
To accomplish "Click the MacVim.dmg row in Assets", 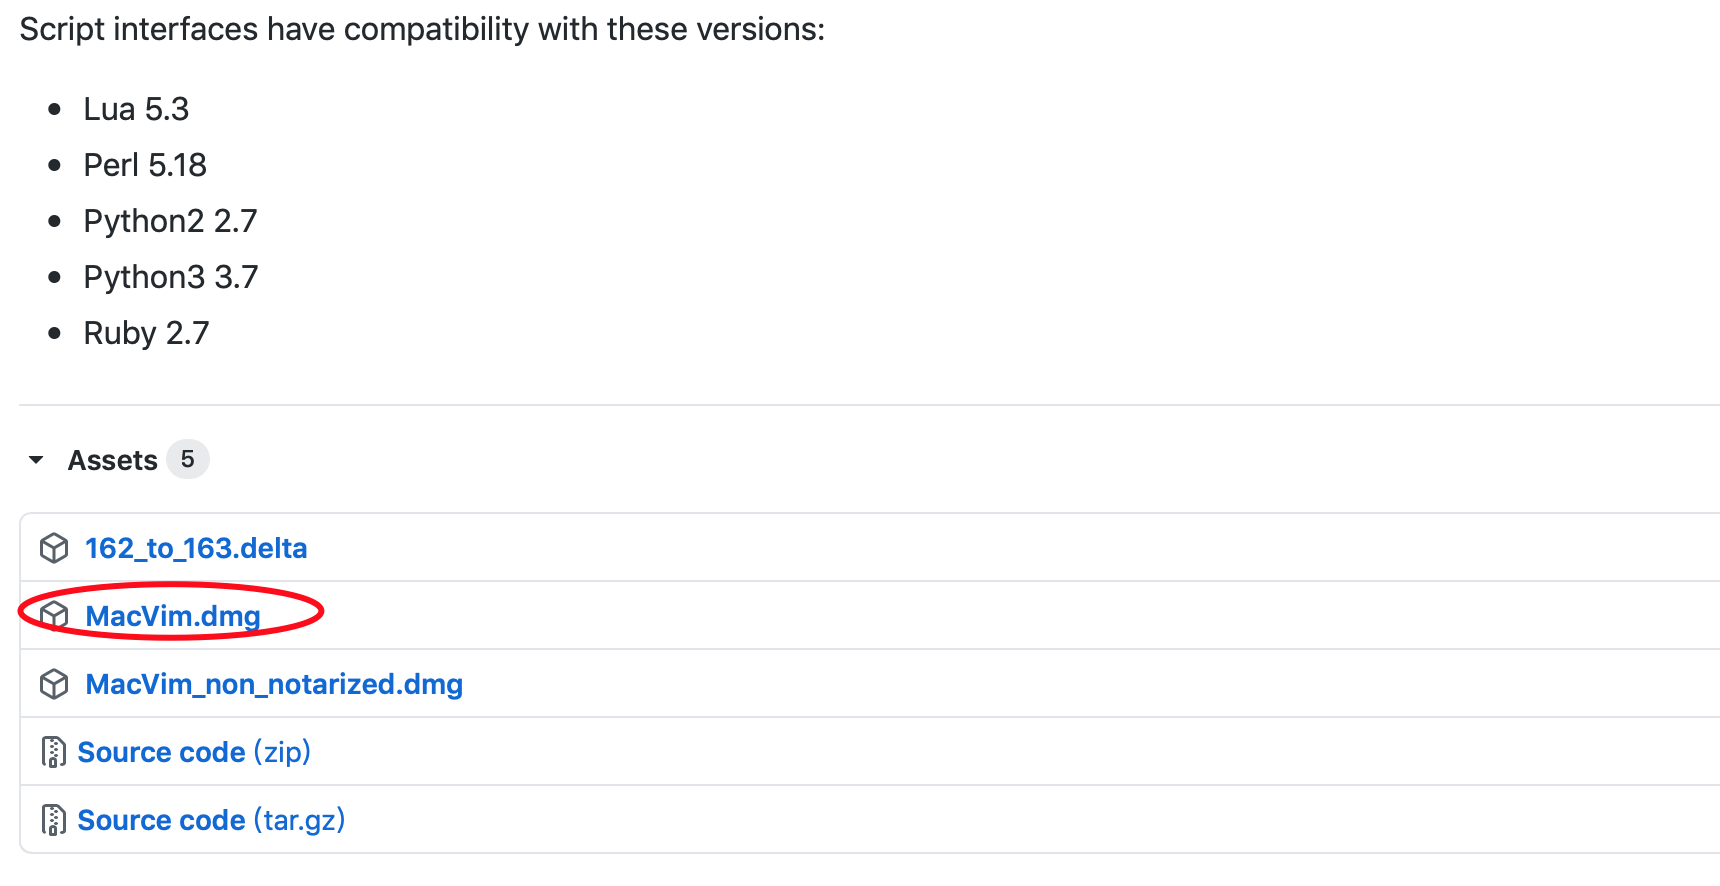I will click(x=172, y=616).
